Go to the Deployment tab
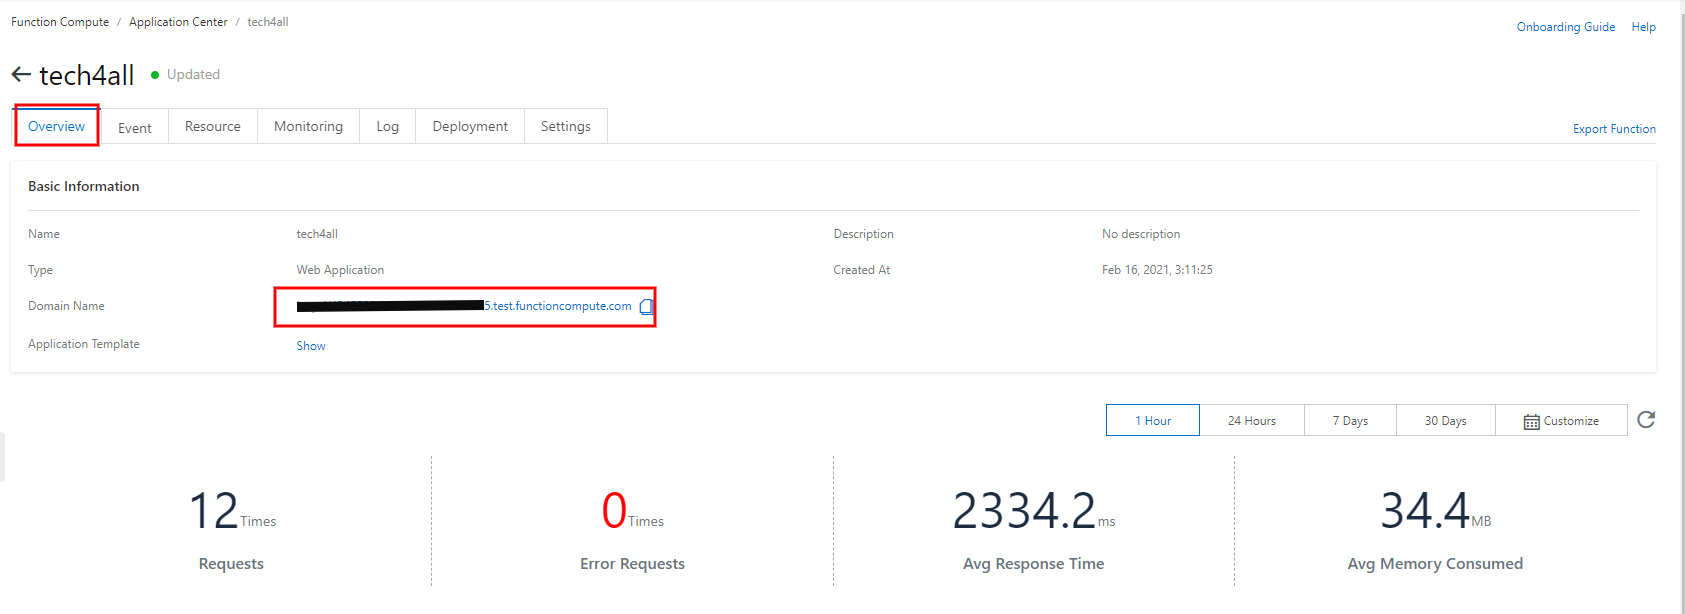This screenshot has height=614, width=1685. tap(470, 126)
